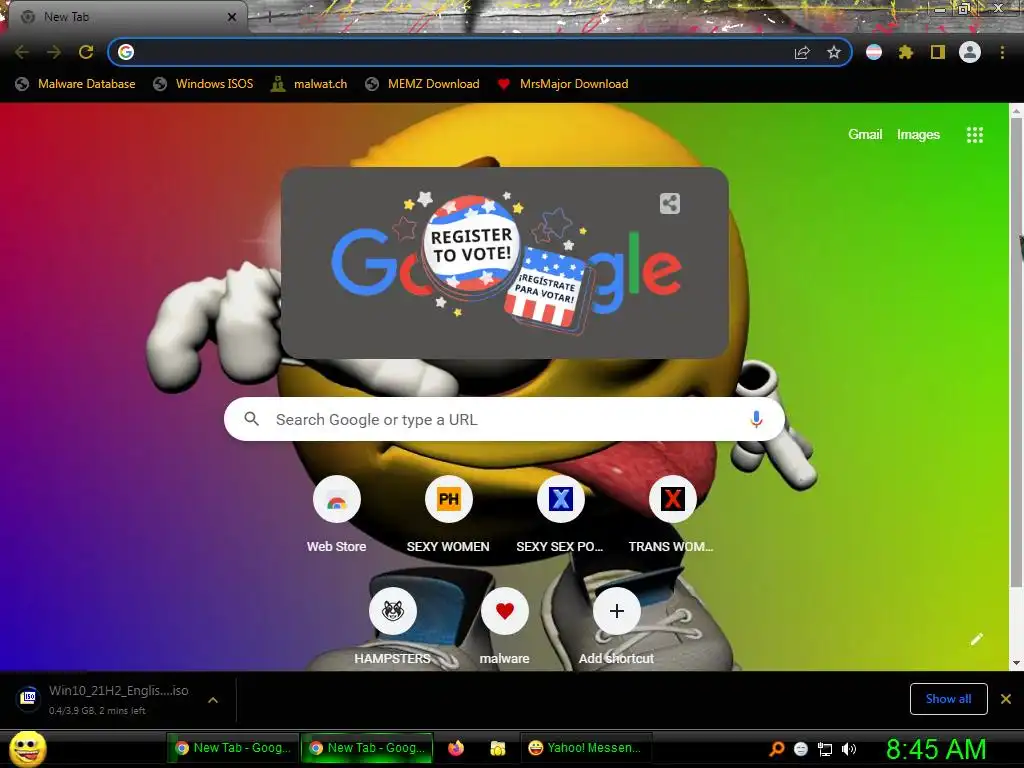
Task: Open the smiley Start button
Action: pyautogui.click(x=27, y=748)
